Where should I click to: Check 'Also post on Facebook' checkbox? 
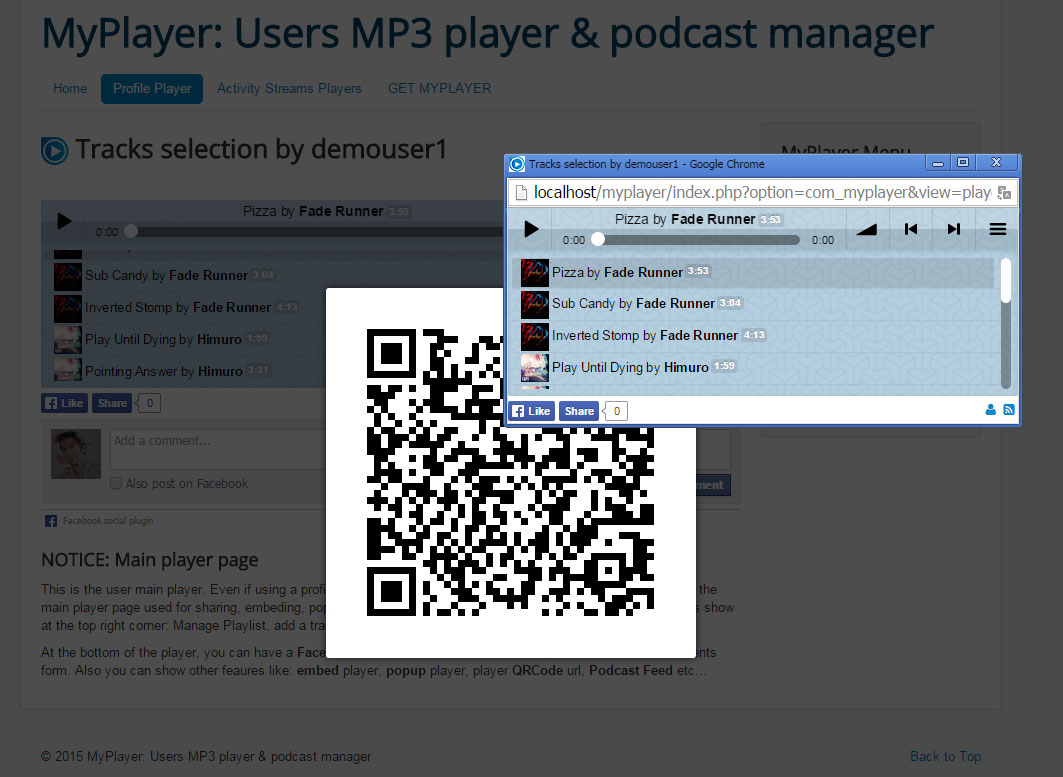coord(116,484)
